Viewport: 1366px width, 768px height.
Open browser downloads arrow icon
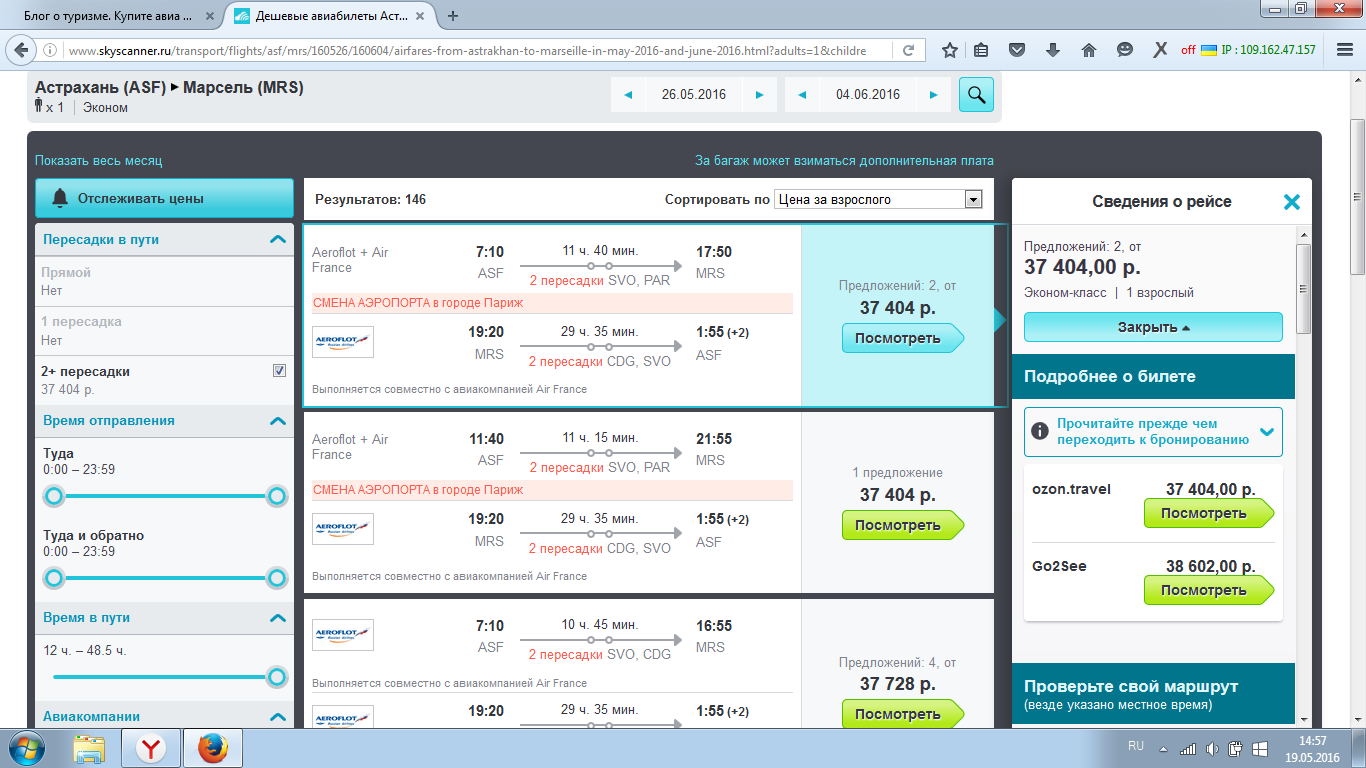[x=1053, y=50]
